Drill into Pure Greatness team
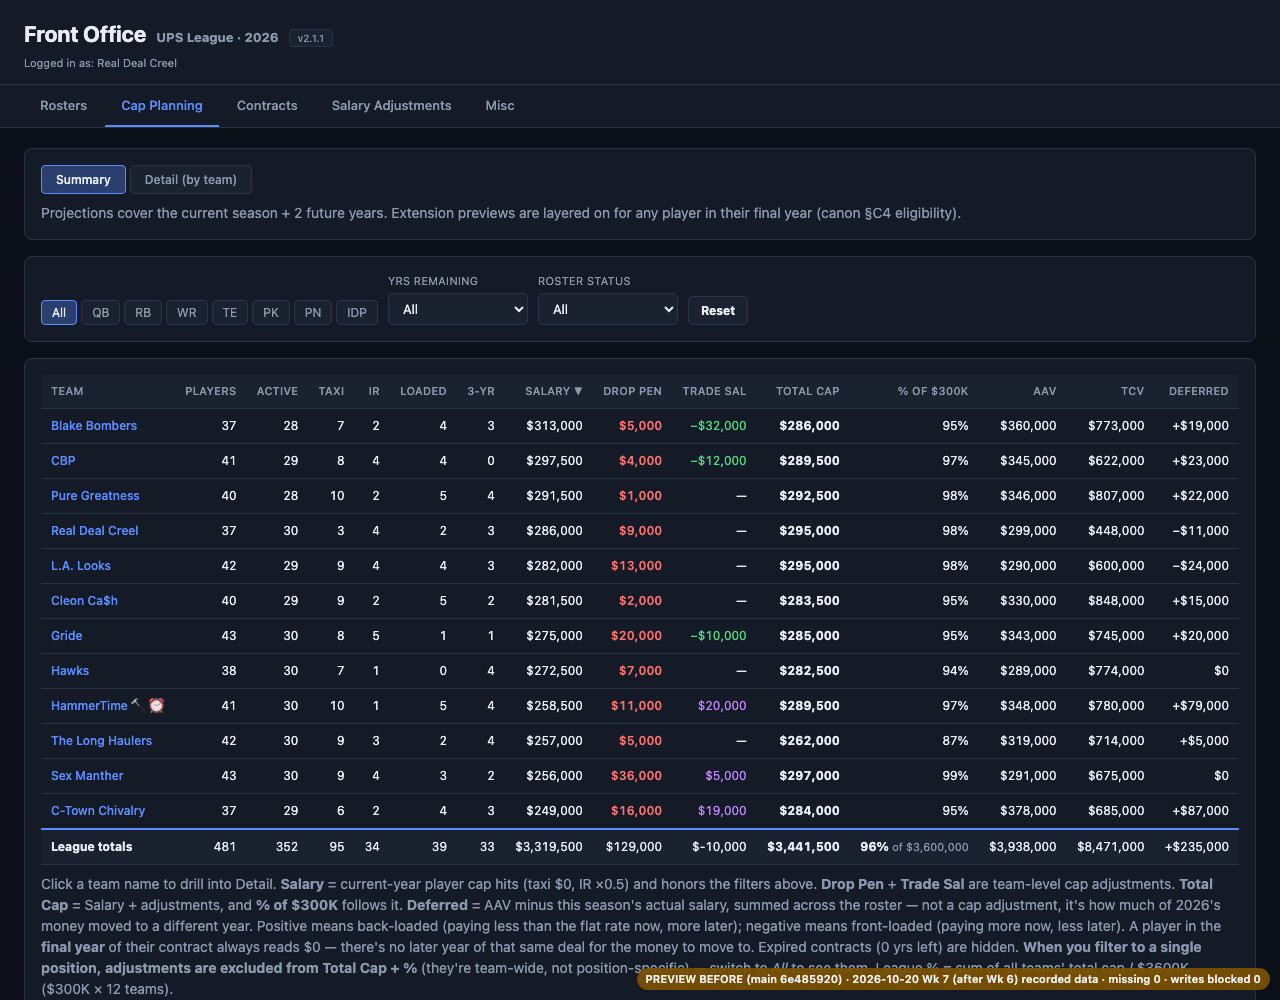This screenshot has height=1000, width=1280. click(95, 496)
